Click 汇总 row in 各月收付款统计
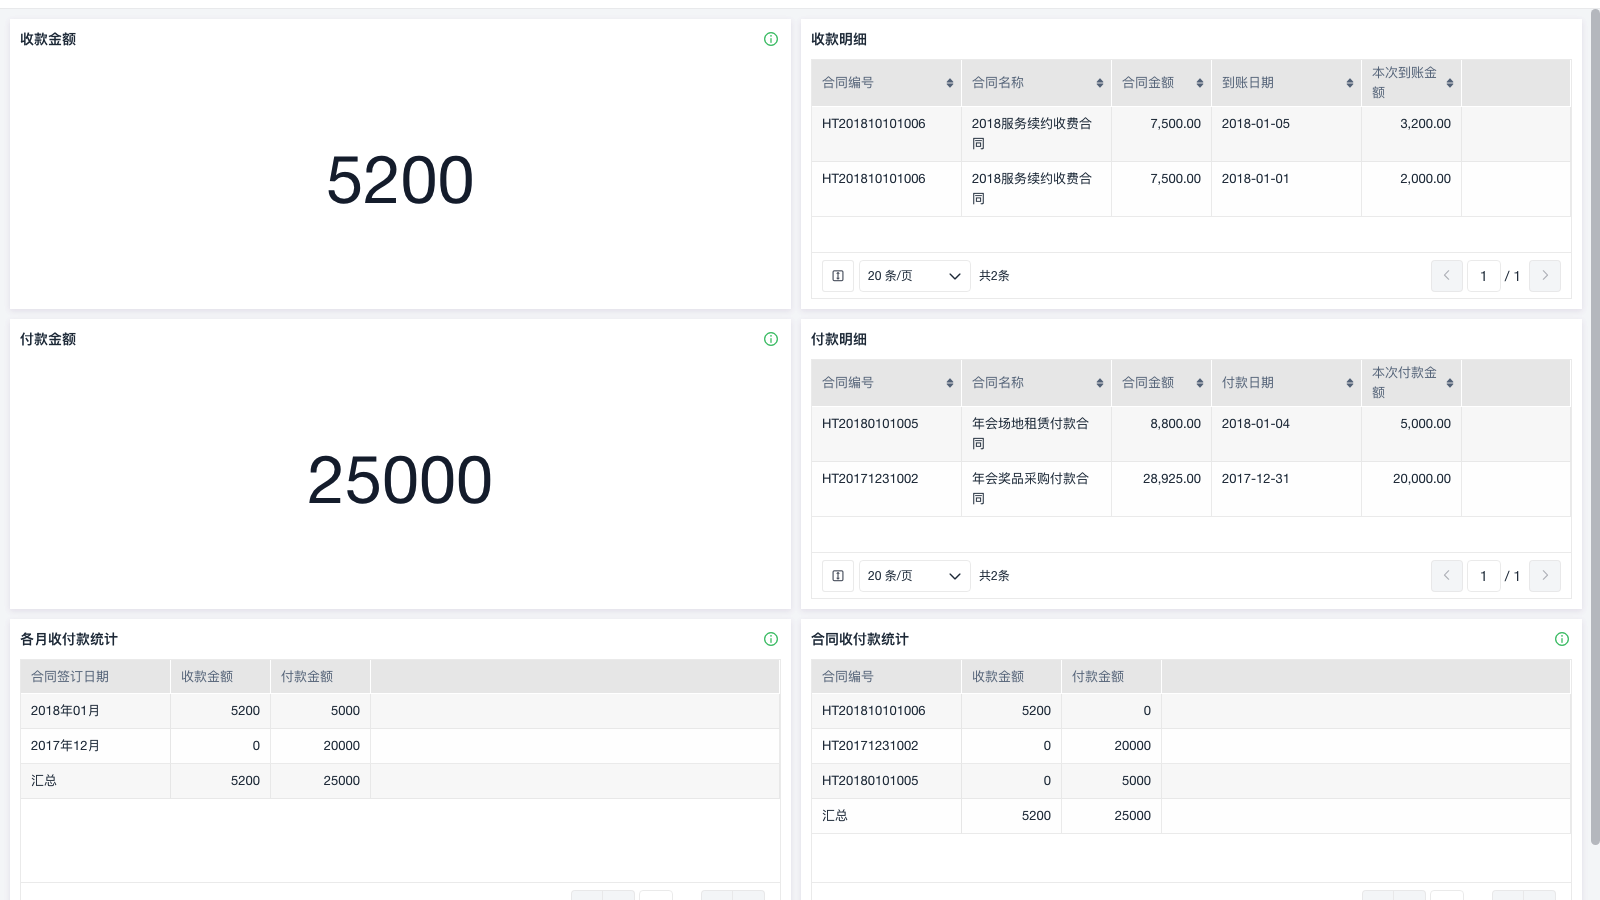 coord(400,781)
